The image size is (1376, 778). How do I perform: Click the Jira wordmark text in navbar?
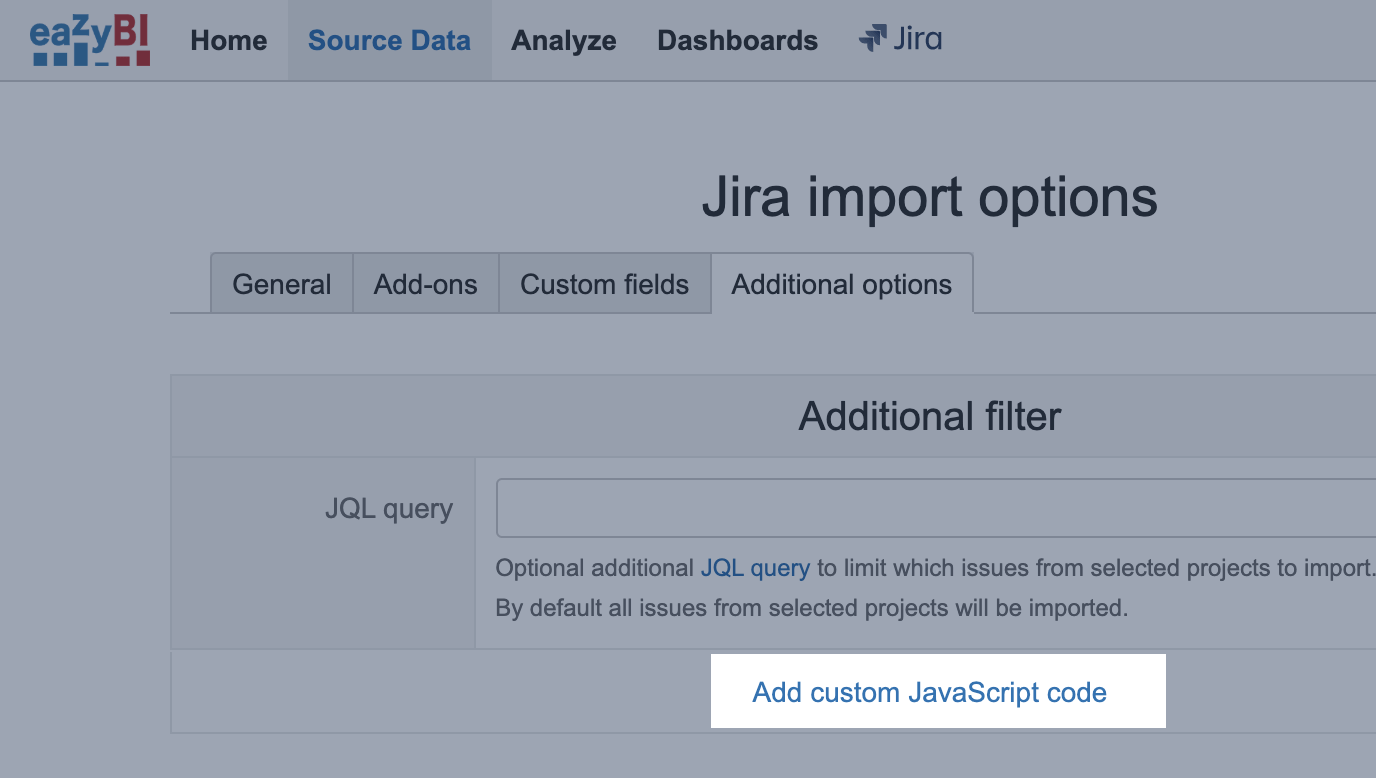(917, 39)
